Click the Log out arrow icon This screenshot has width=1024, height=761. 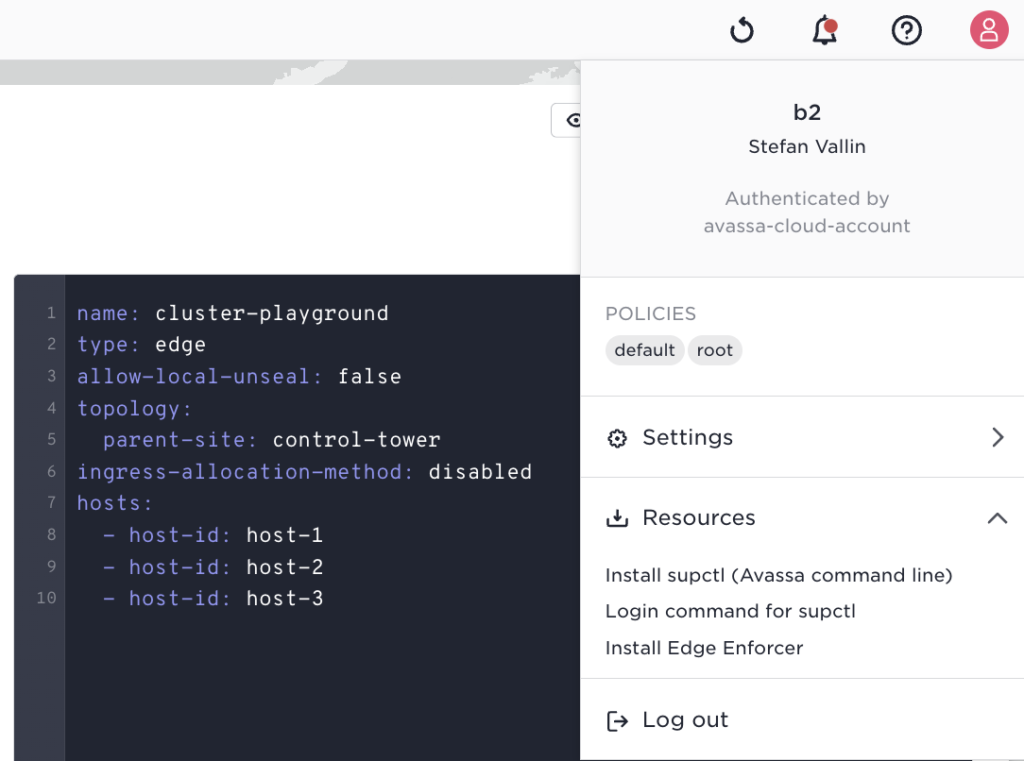[617, 721]
